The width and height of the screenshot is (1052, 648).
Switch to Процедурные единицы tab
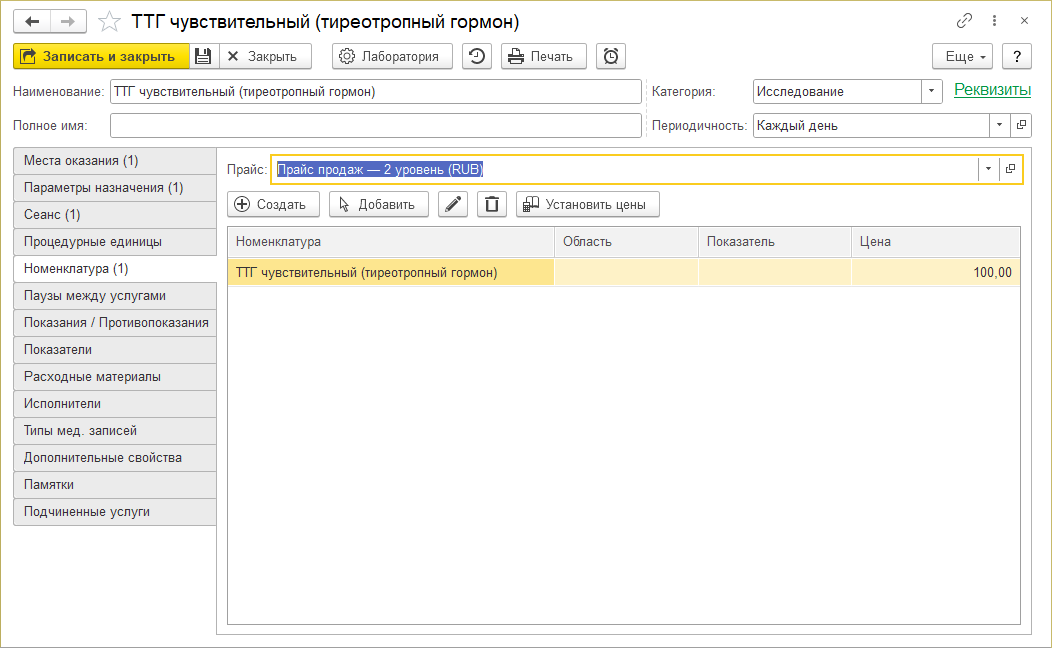click(x=115, y=241)
